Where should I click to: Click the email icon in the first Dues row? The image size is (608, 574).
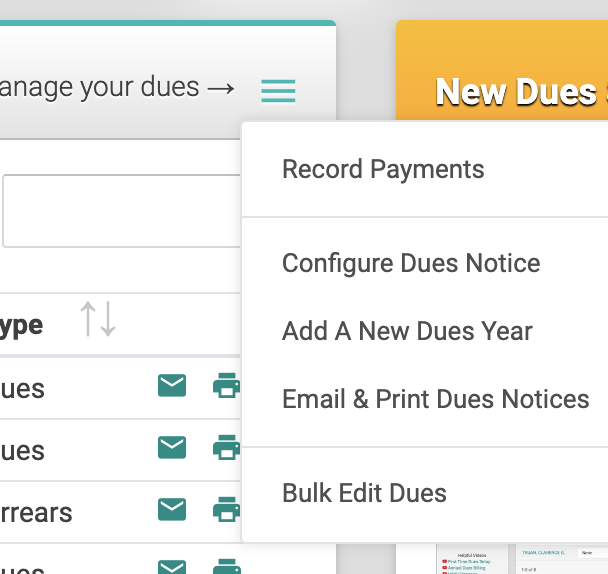click(x=172, y=386)
